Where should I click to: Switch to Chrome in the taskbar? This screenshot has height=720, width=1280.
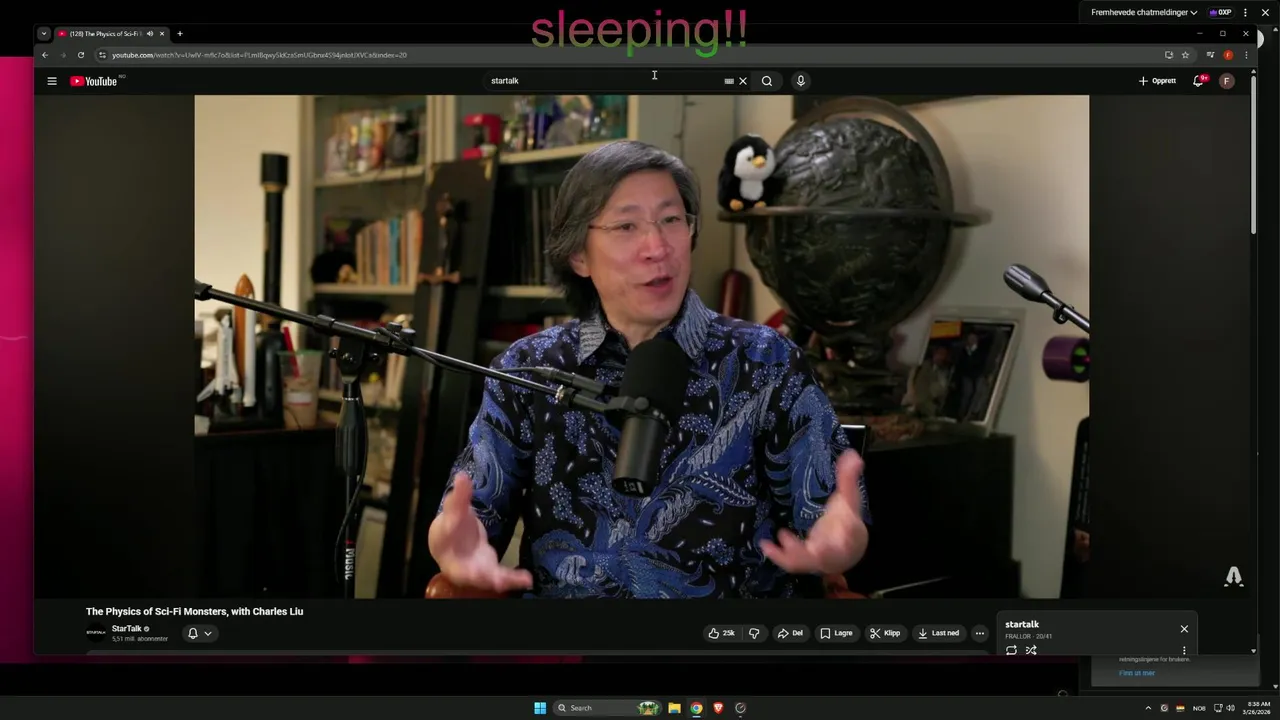696,708
